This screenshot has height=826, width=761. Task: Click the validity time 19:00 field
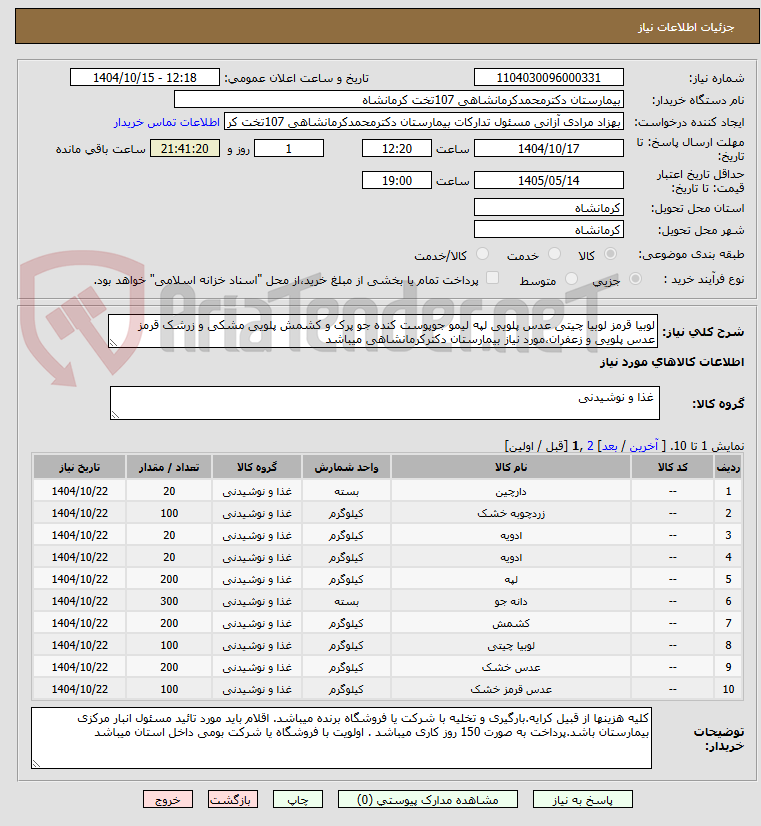point(397,180)
